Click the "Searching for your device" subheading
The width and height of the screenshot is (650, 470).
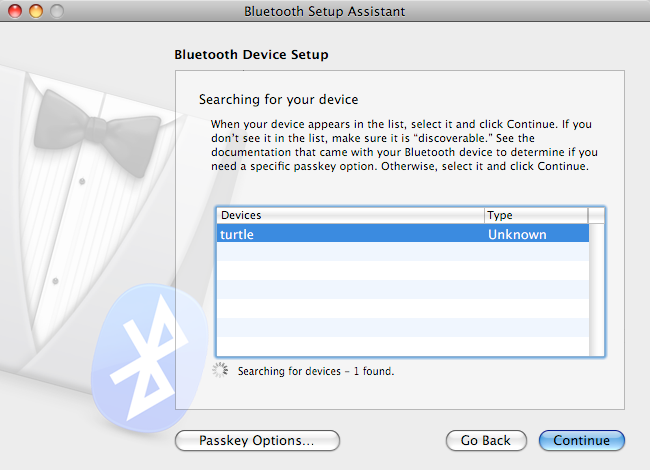278,99
